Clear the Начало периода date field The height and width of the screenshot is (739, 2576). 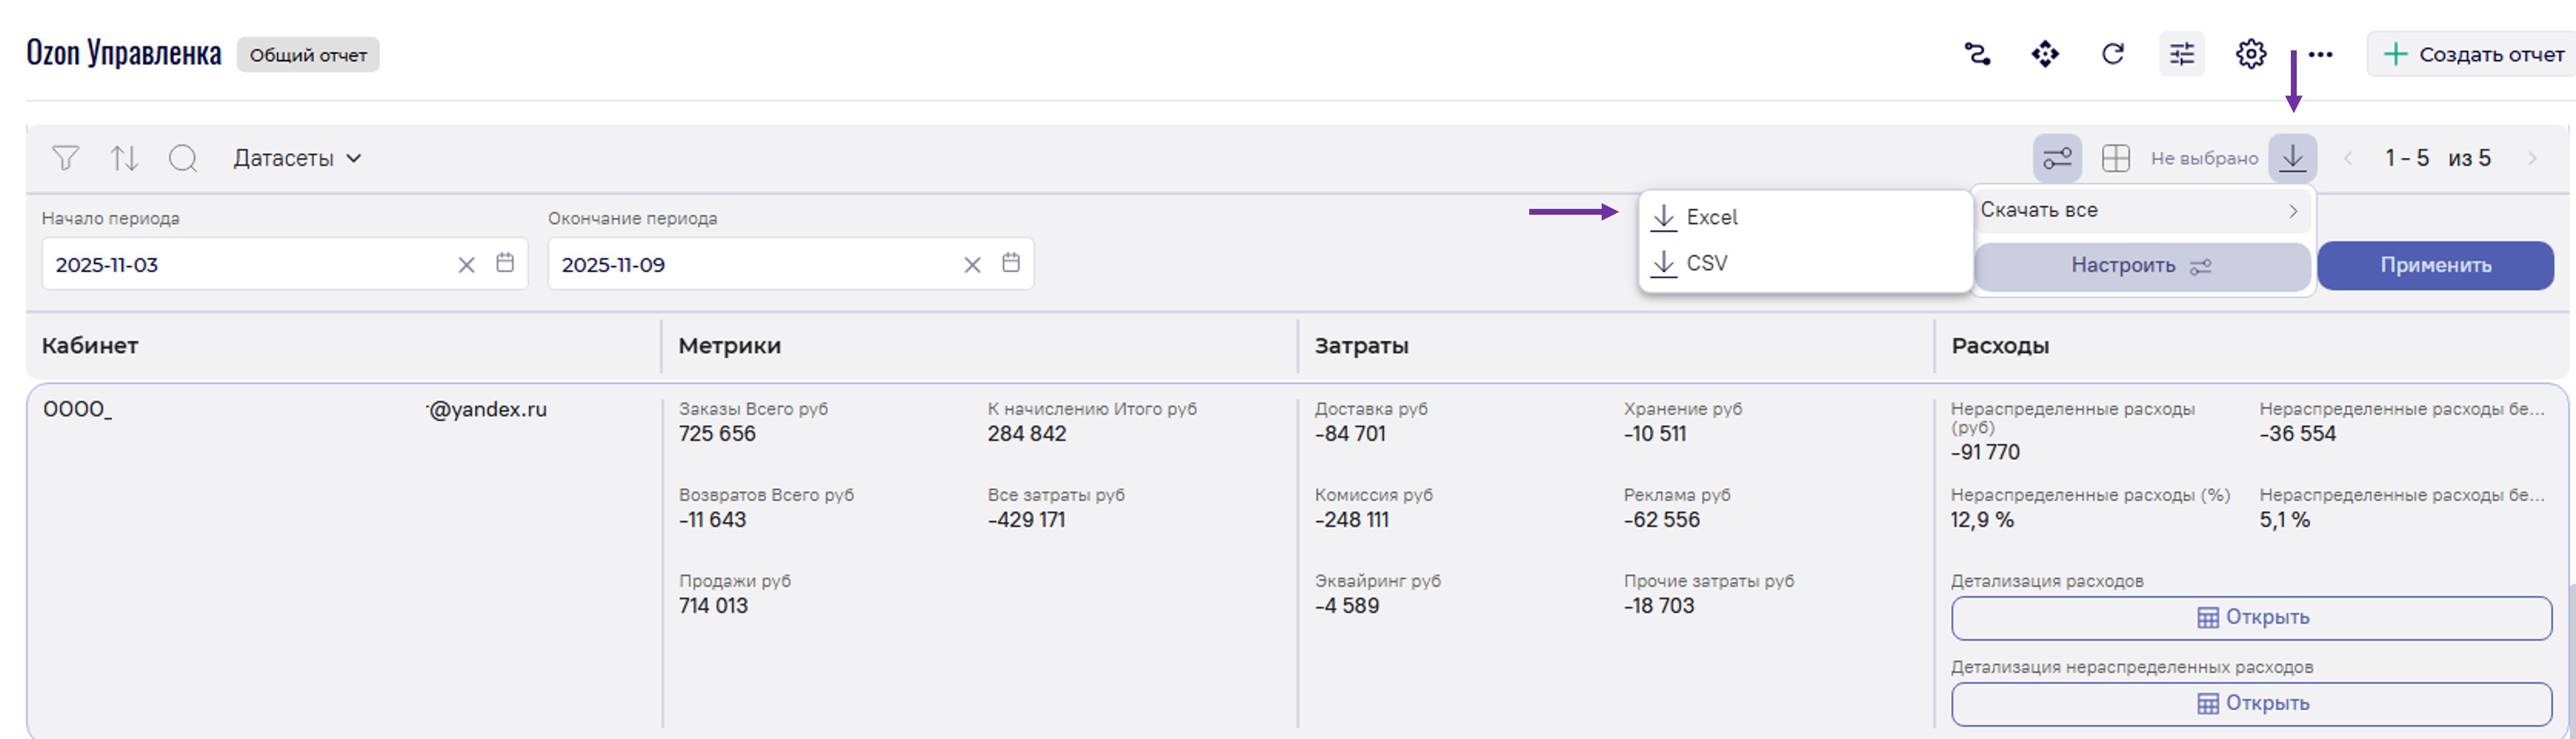(466, 265)
